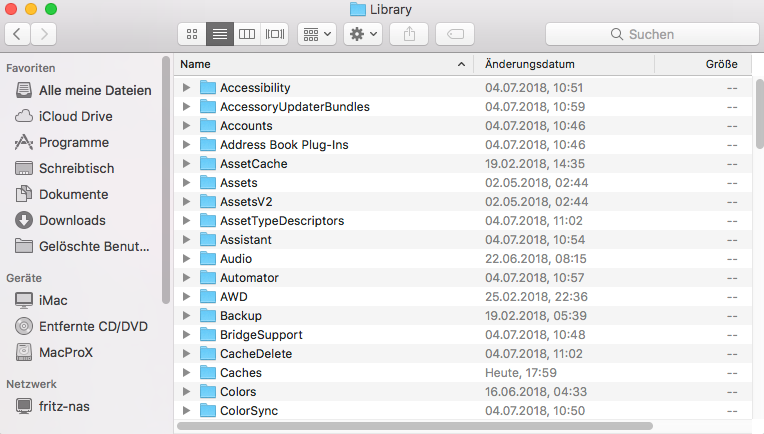
Task: Click the date 22.06.2018, 08:15
Action: [x=535, y=259]
